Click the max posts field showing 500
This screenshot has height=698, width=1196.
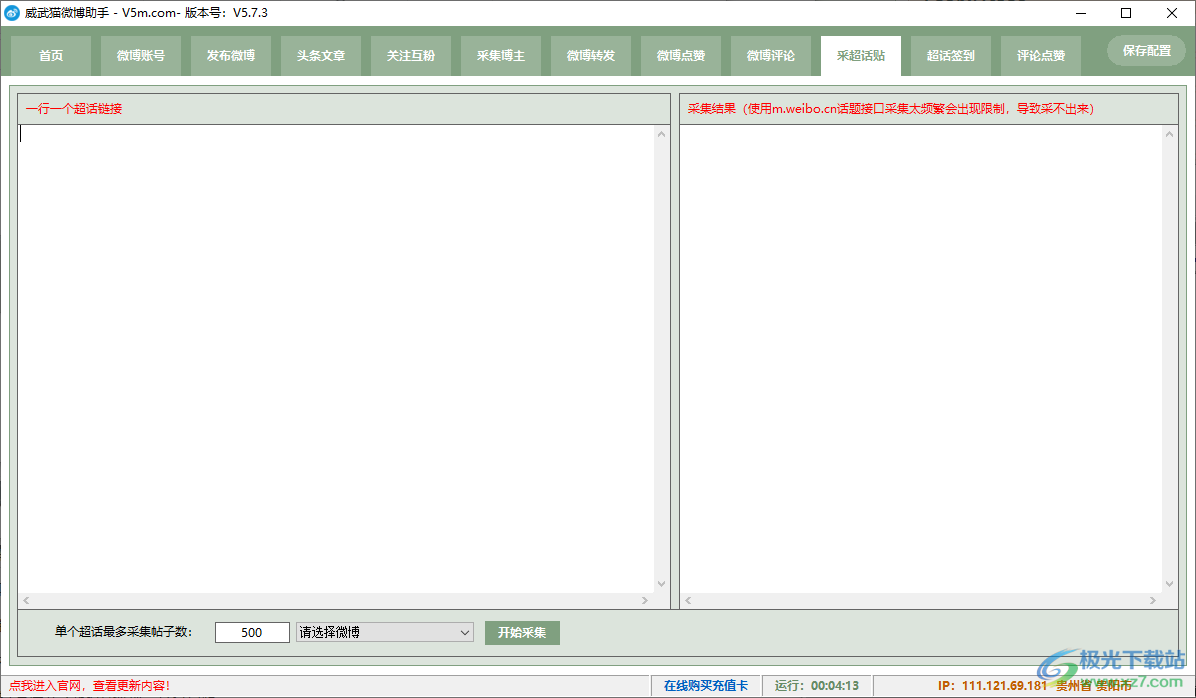(252, 632)
